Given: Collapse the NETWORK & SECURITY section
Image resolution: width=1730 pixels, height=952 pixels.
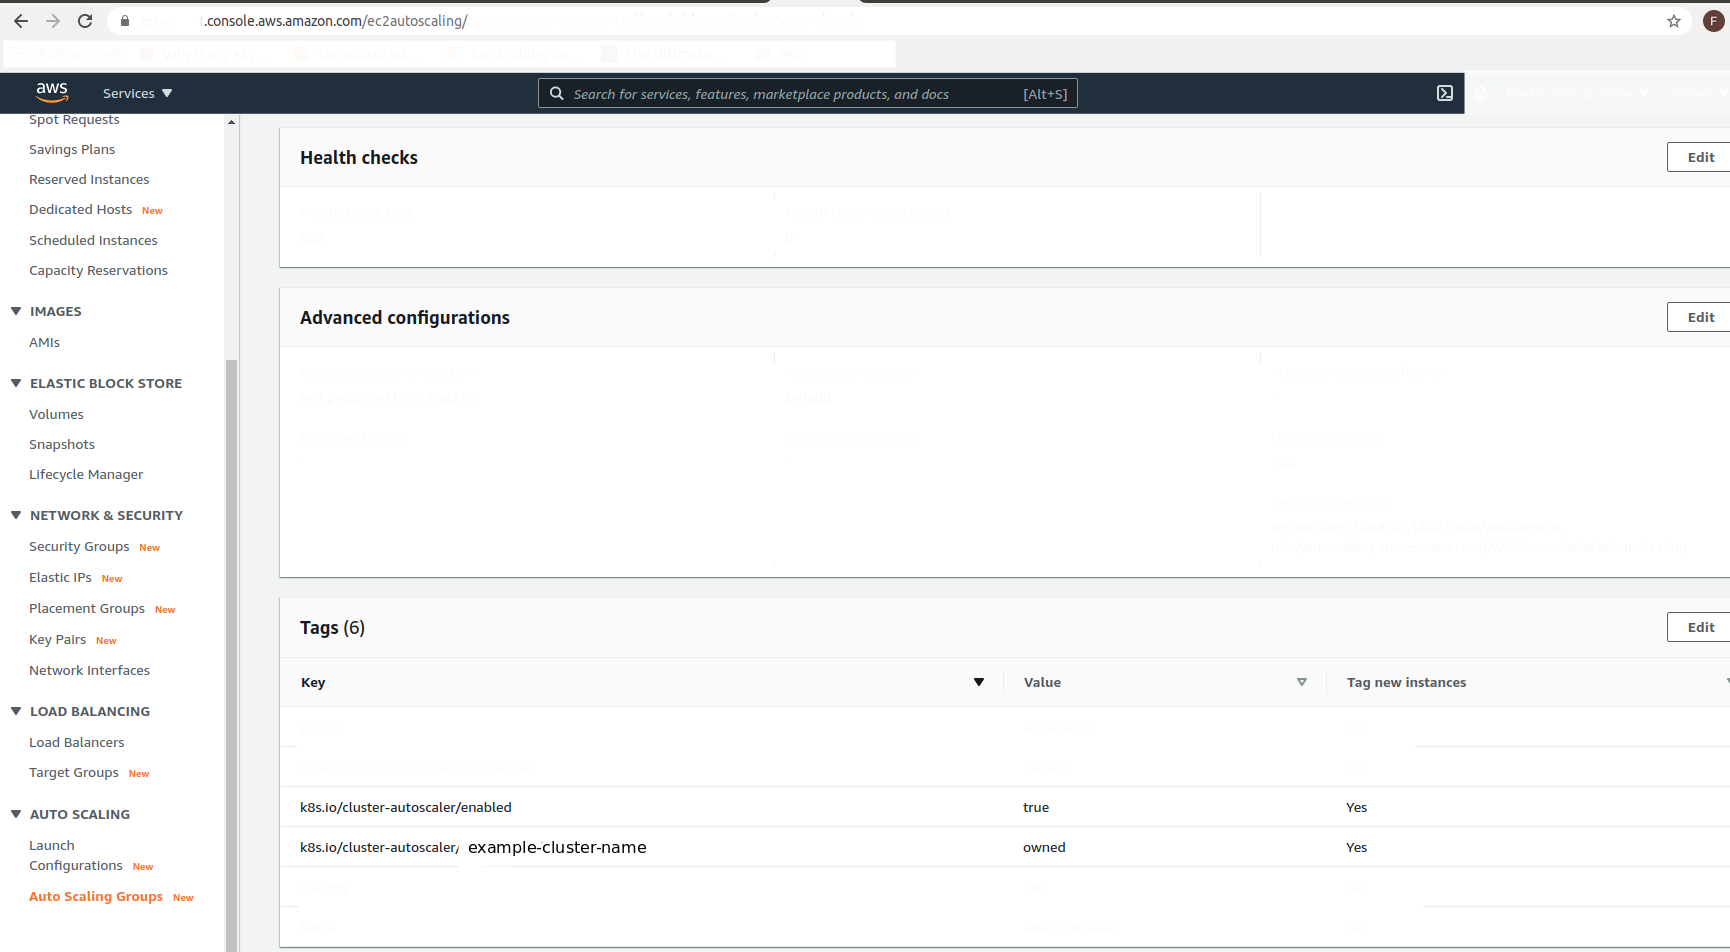Looking at the screenshot, I should point(16,515).
